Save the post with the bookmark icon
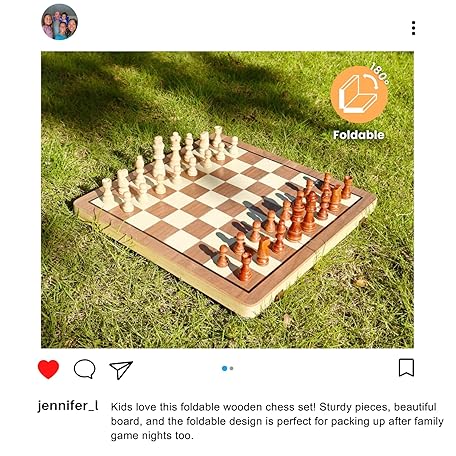 [x=406, y=368]
